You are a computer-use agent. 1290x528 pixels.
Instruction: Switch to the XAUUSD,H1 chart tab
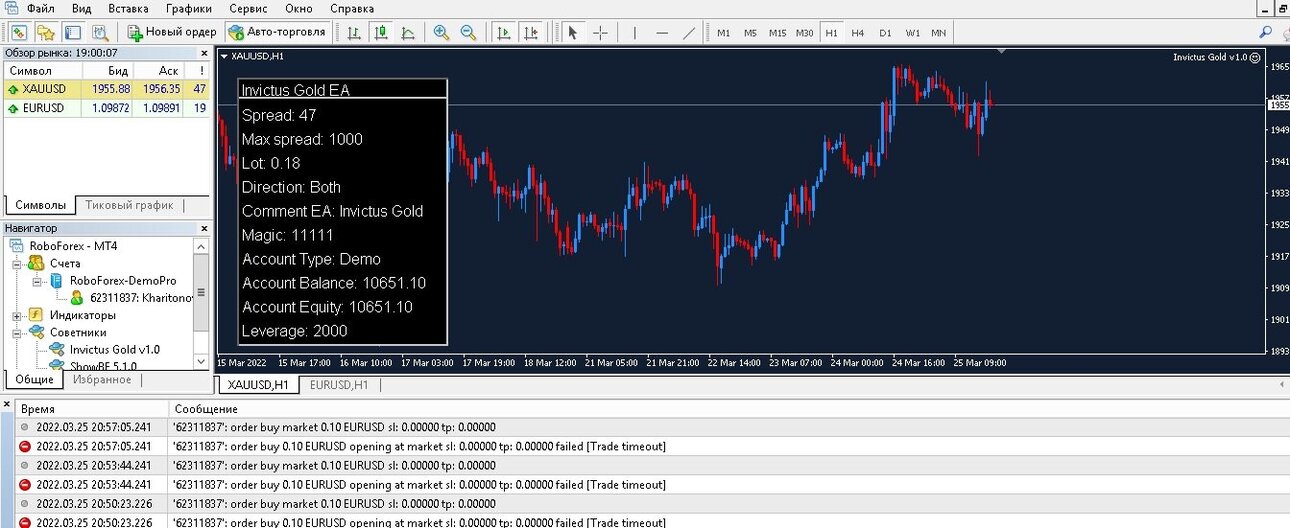coord(258,385)
